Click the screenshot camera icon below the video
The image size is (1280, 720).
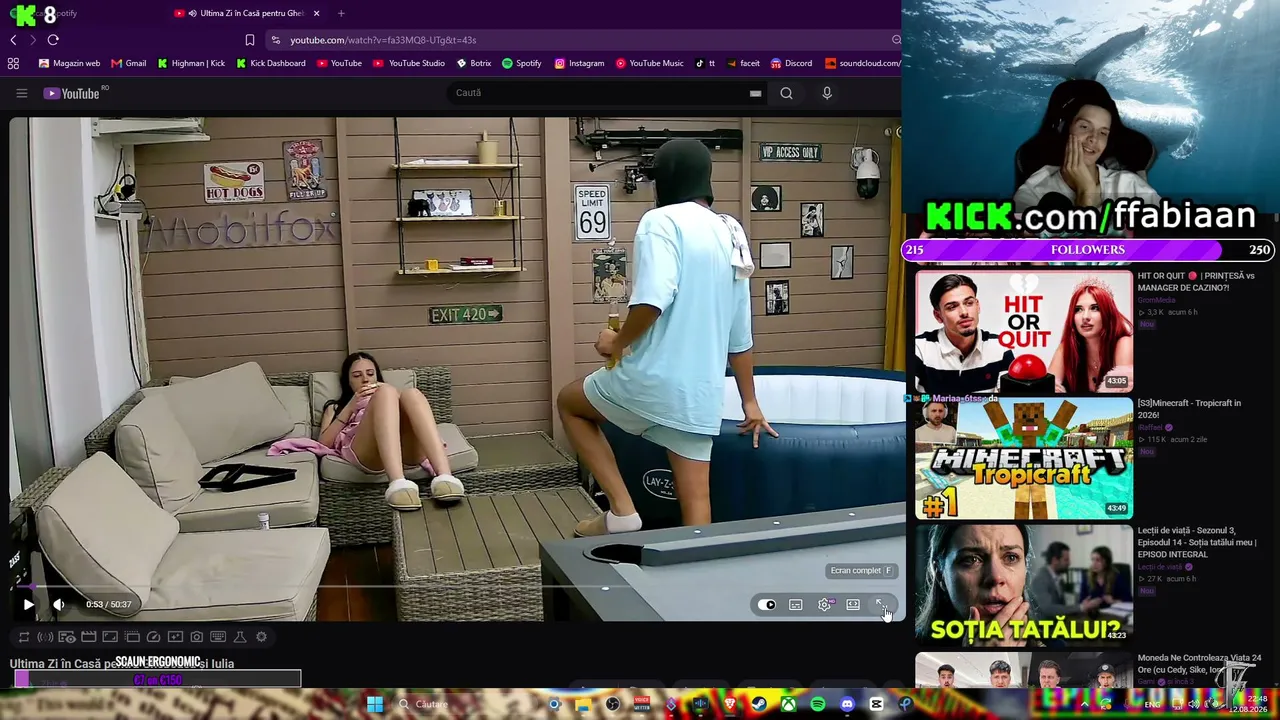click(x=196, y=637)
